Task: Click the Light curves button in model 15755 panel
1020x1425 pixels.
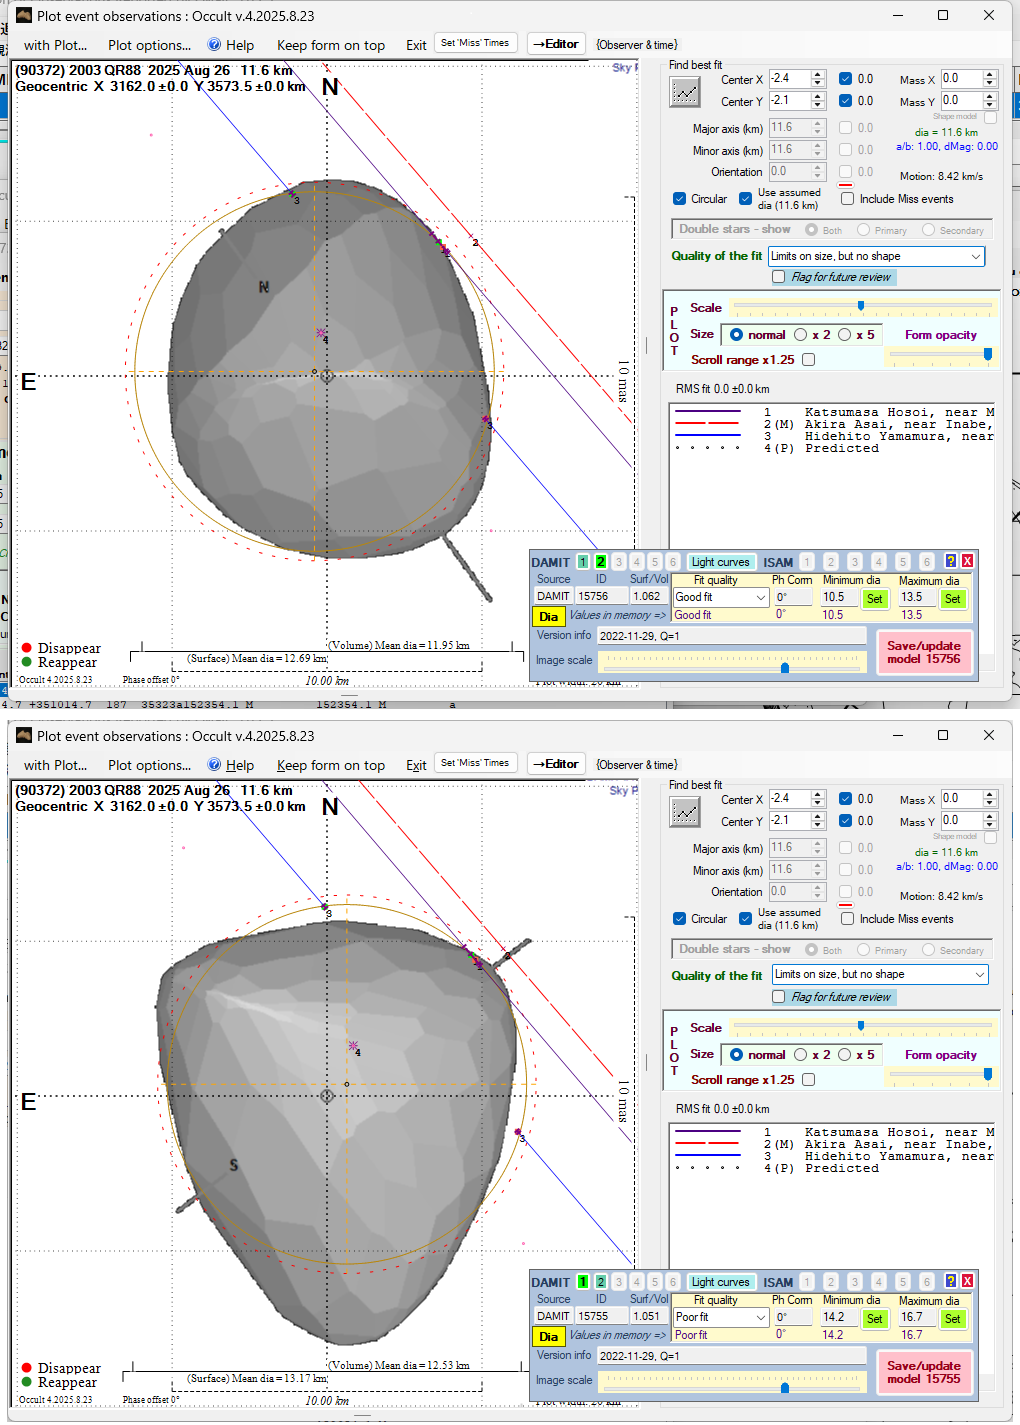Action: click(720, 1282)
